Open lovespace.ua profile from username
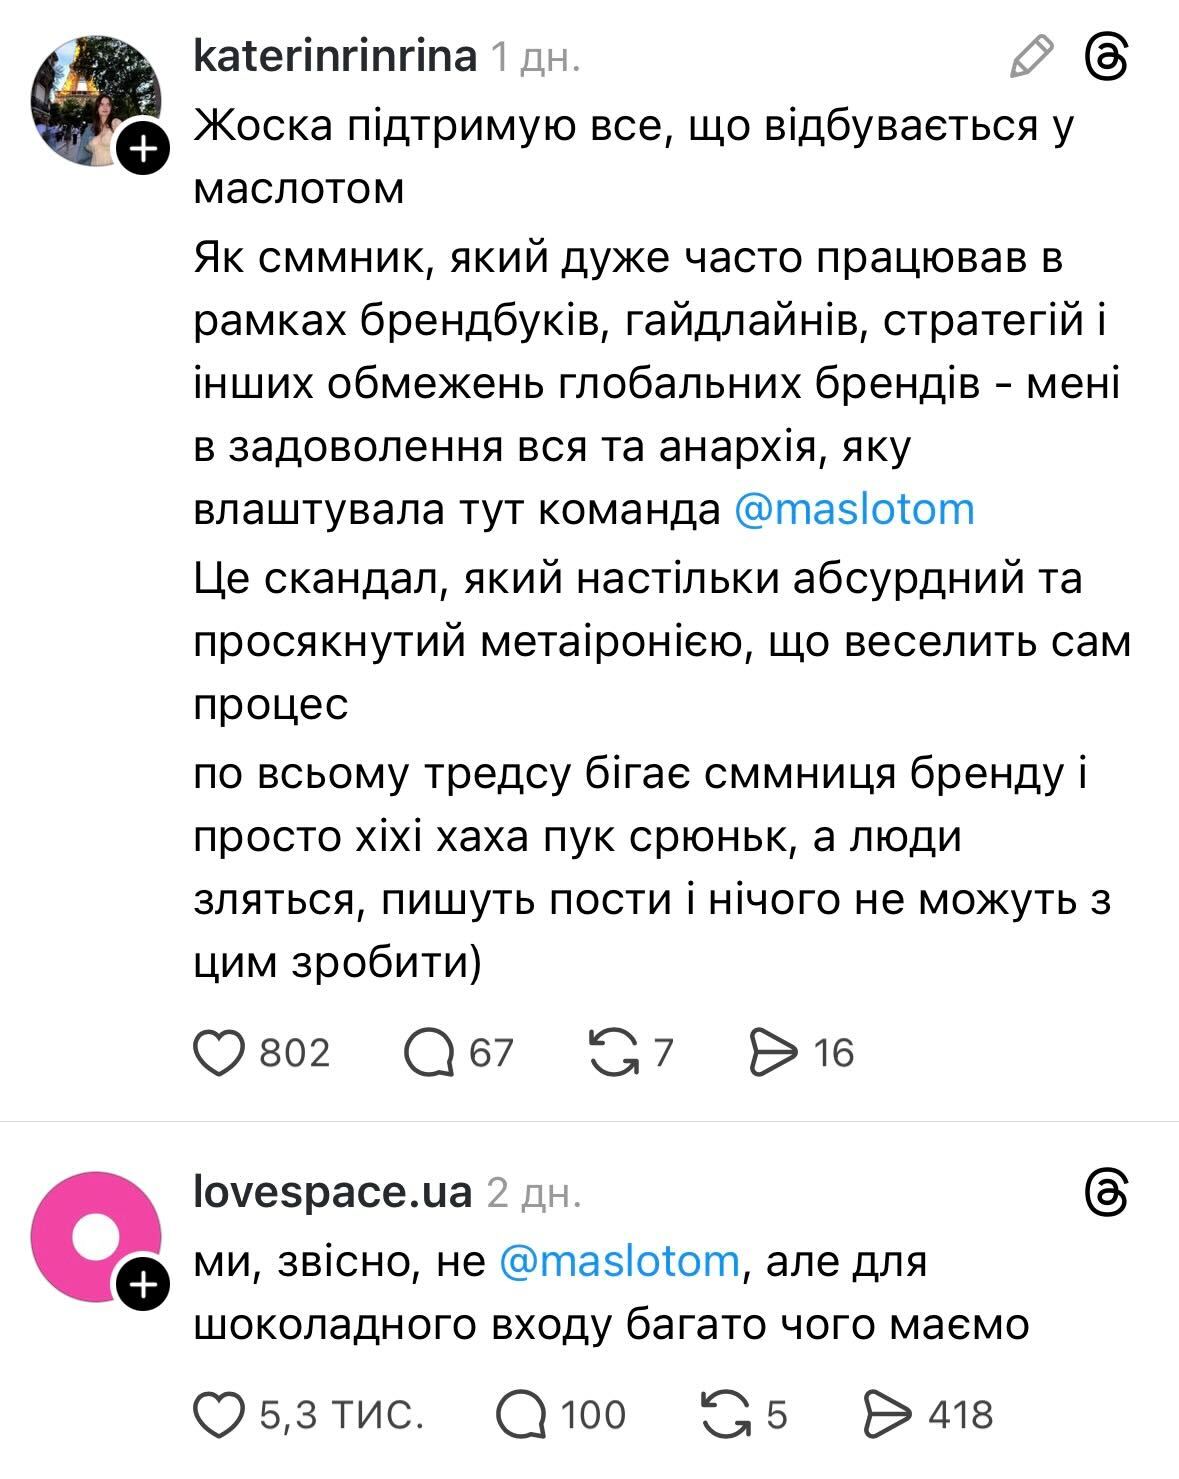 332,1192
